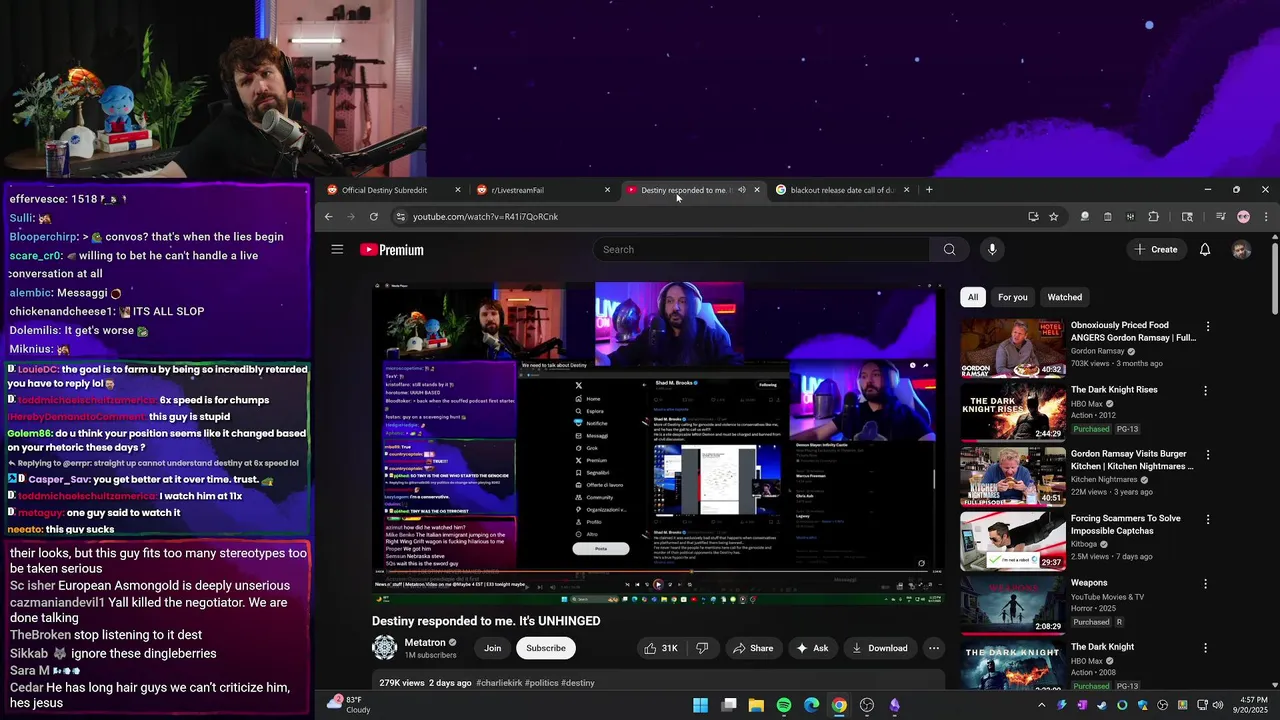Image resolution: width=1280 pixels, height=720 pixels.
Task: Open Chrome from the taskbar
Action: point(839,705)
